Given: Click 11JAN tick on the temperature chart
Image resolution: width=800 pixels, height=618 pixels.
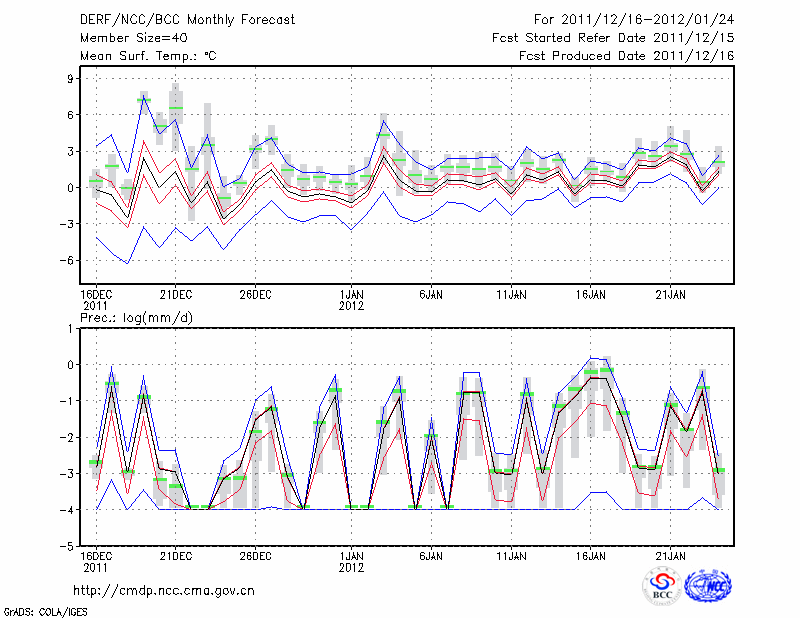Looking at the screenshot, I should [x=511, y=295].
